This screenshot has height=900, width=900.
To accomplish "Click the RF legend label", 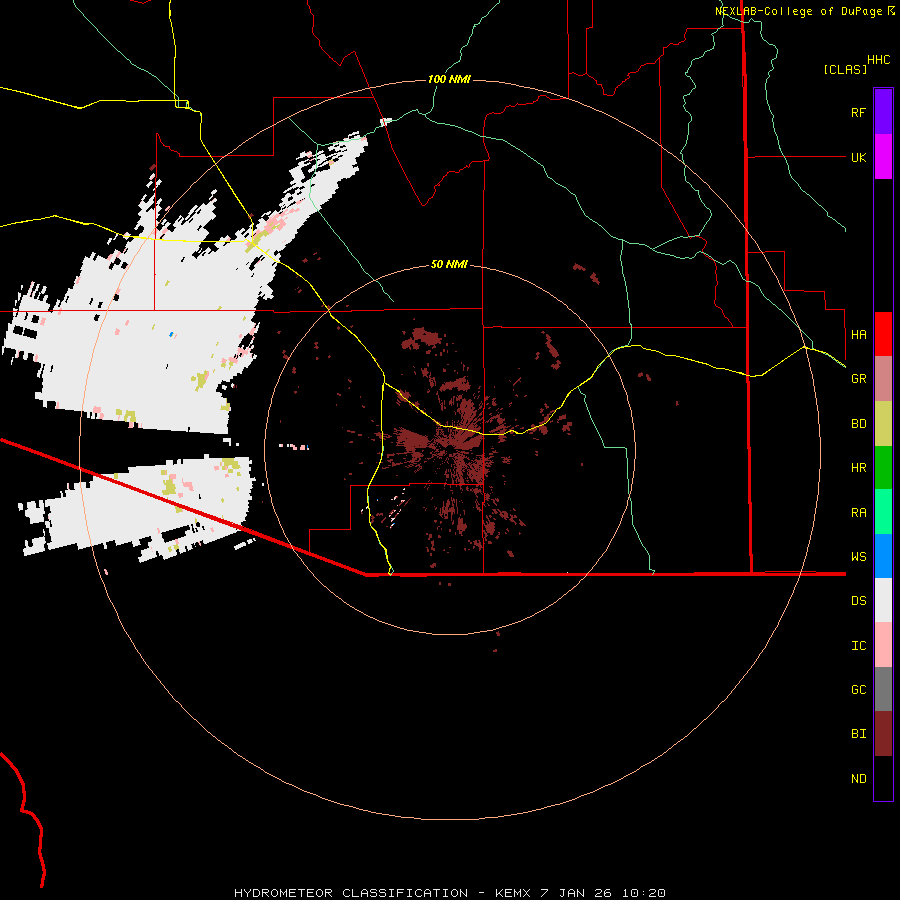I will tap(858, 112).
